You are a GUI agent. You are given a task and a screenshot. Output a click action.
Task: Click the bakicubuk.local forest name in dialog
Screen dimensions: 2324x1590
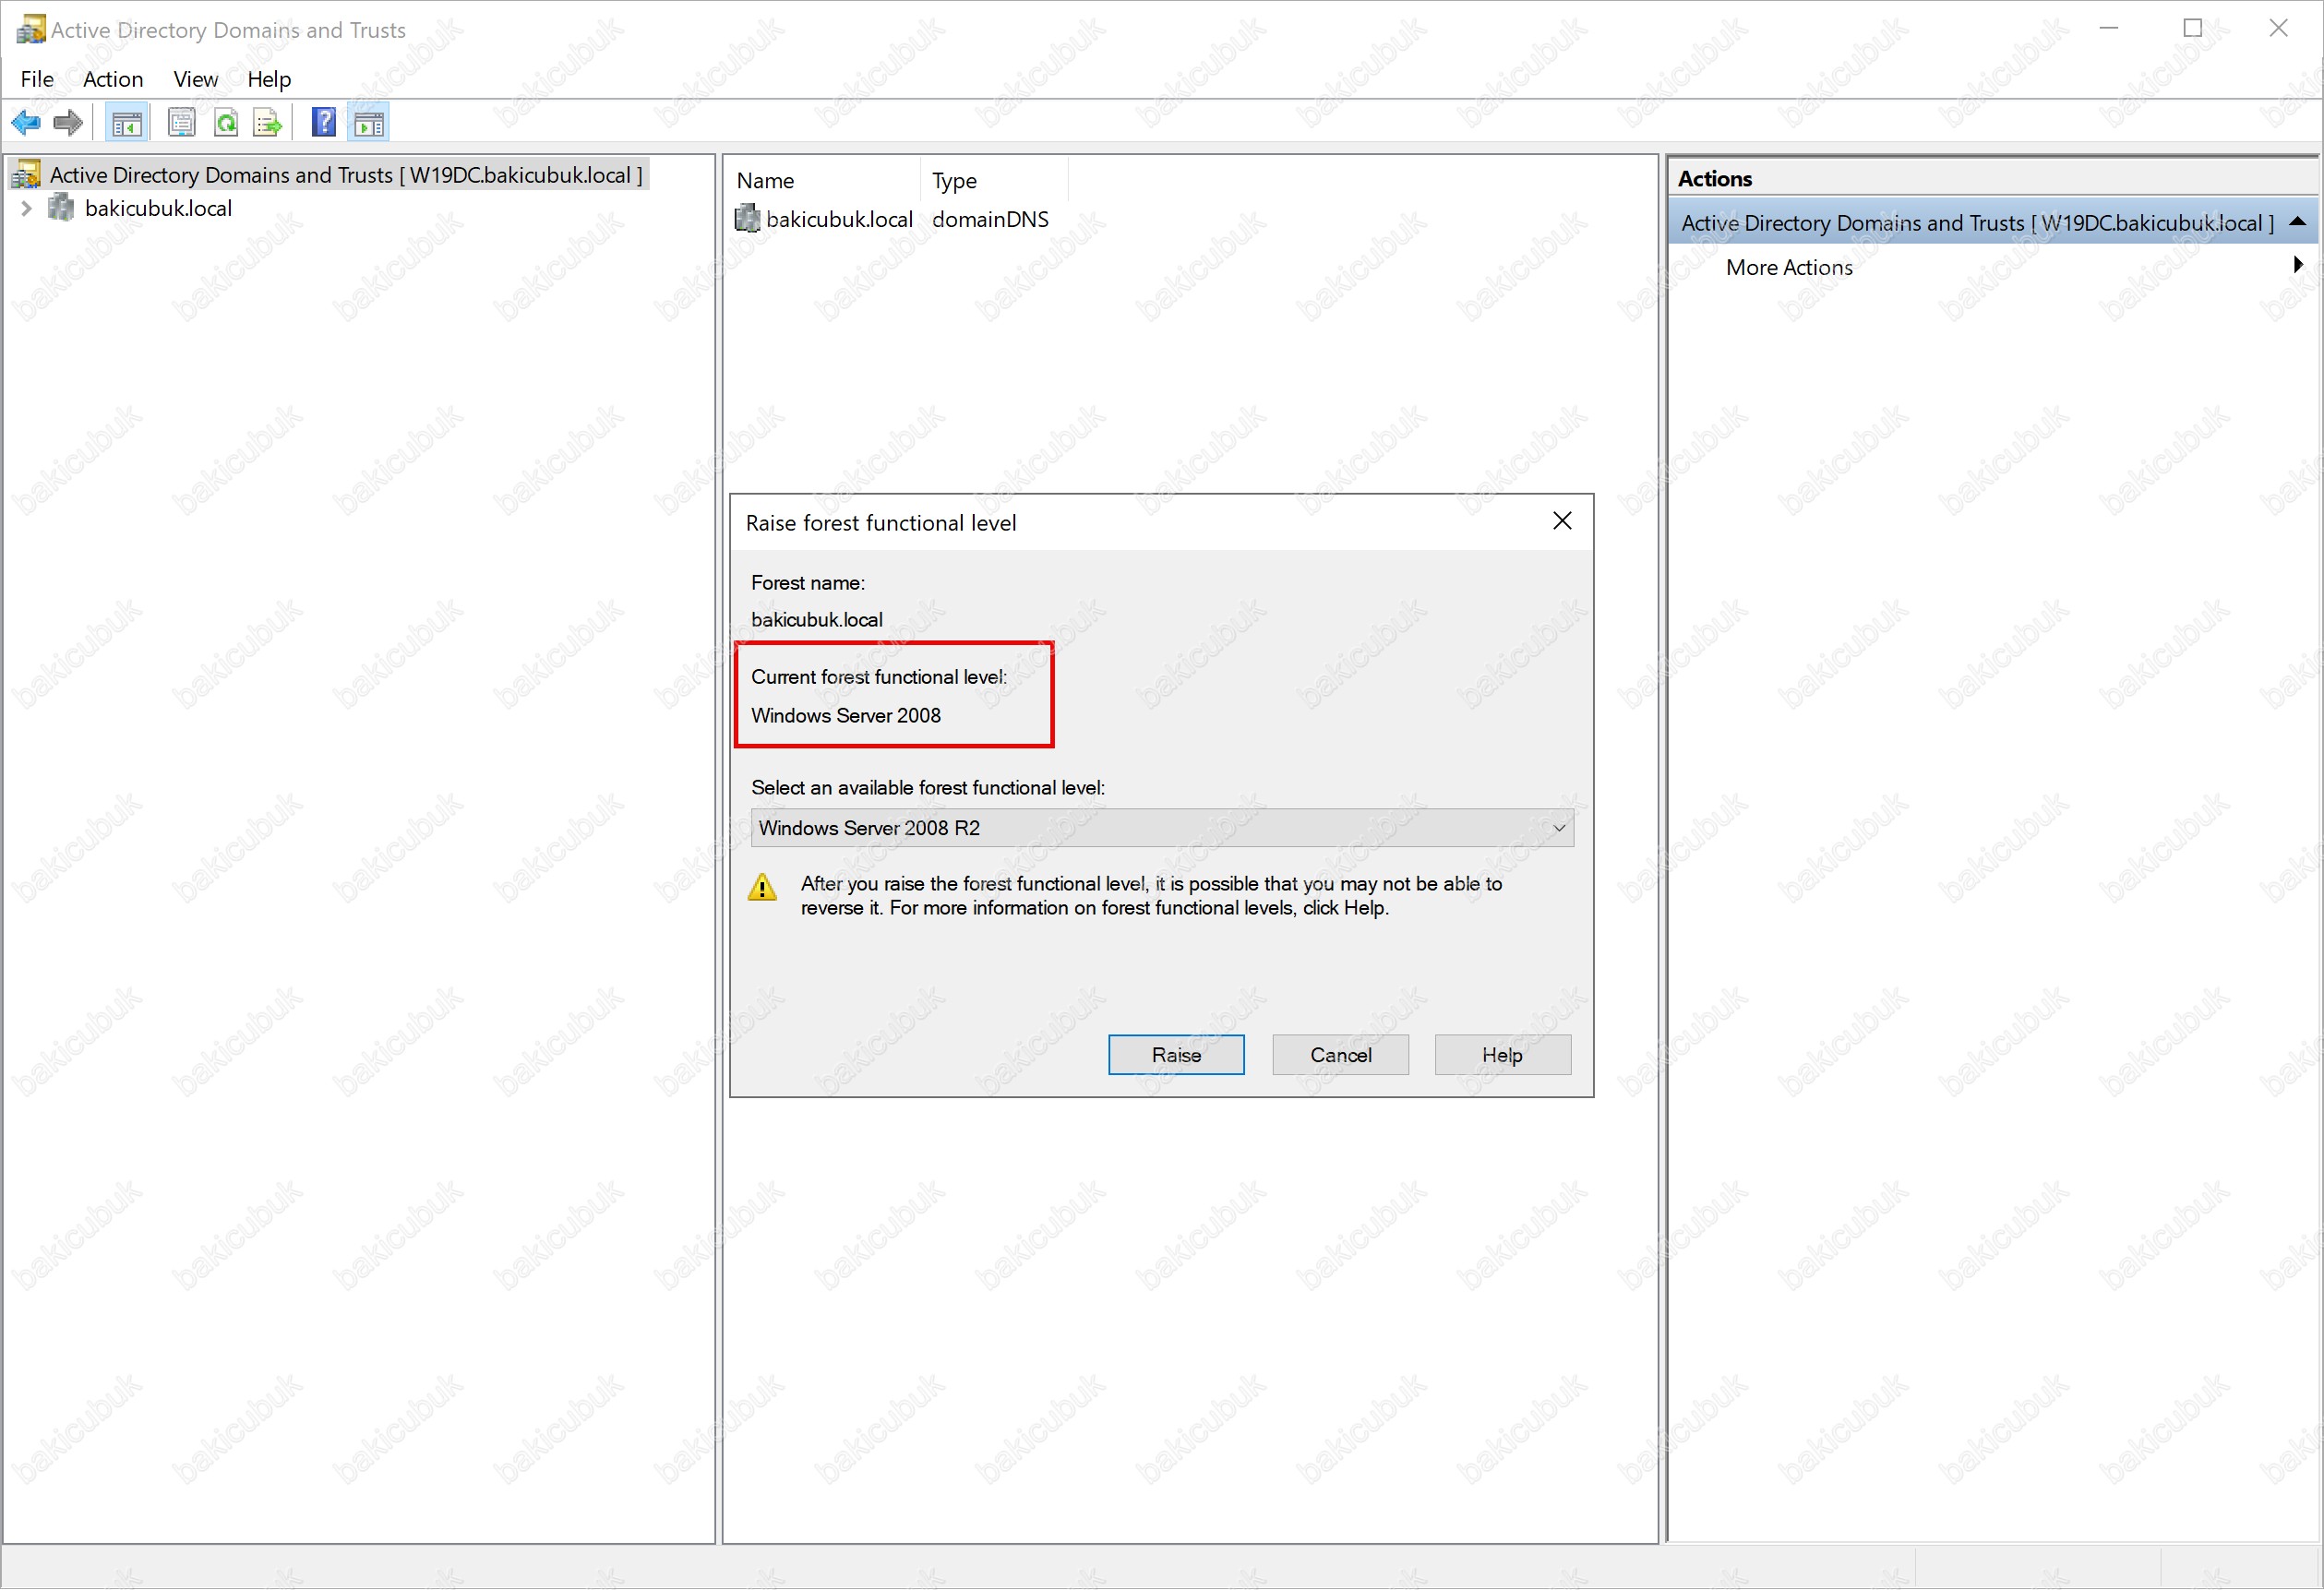tap(817, 620)
